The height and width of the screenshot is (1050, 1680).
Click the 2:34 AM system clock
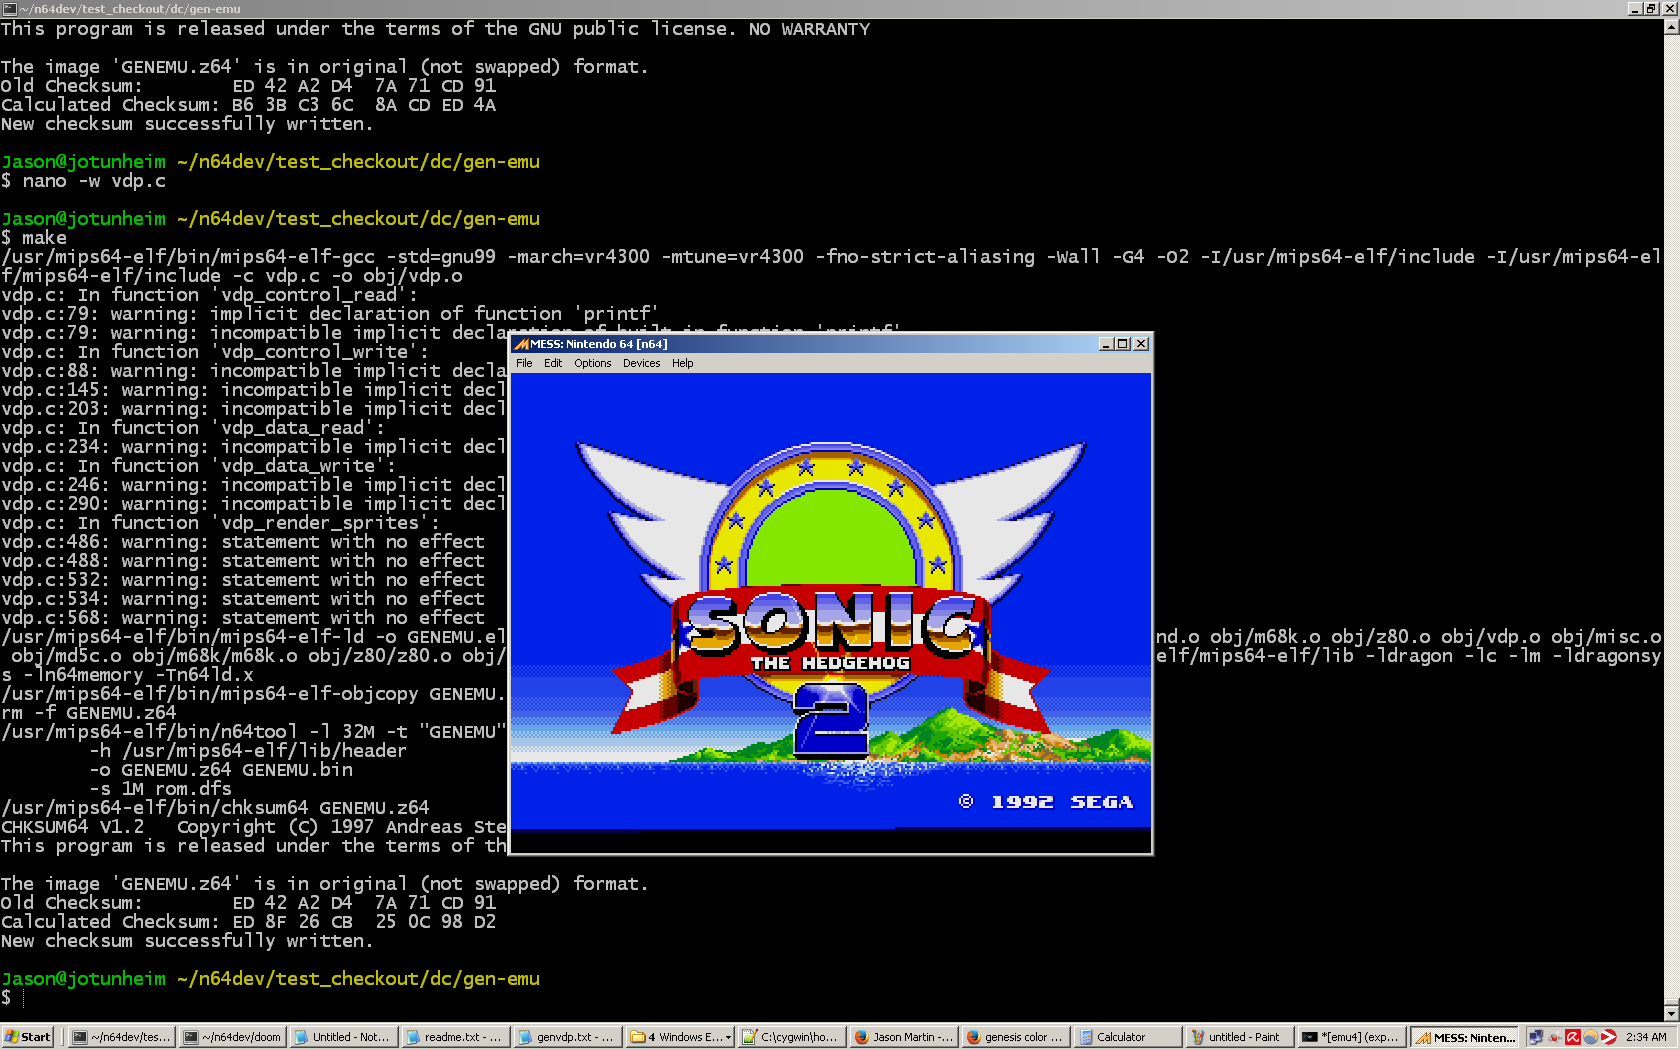point(1646,1037)
